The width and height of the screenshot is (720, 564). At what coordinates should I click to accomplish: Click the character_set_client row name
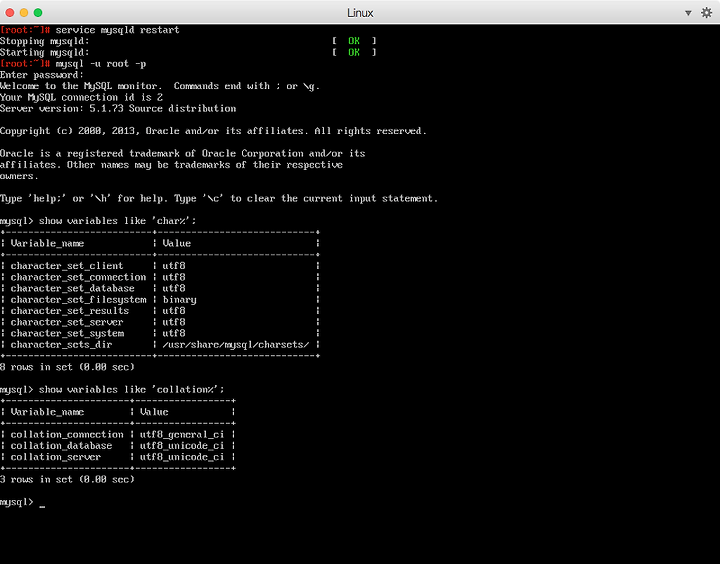pos(67,266)
